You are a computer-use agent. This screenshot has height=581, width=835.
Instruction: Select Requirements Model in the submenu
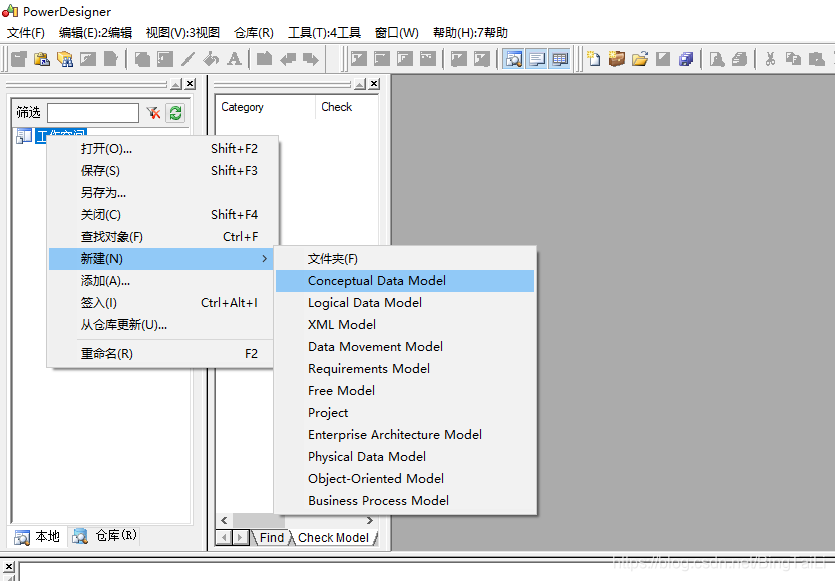(405, 369)
